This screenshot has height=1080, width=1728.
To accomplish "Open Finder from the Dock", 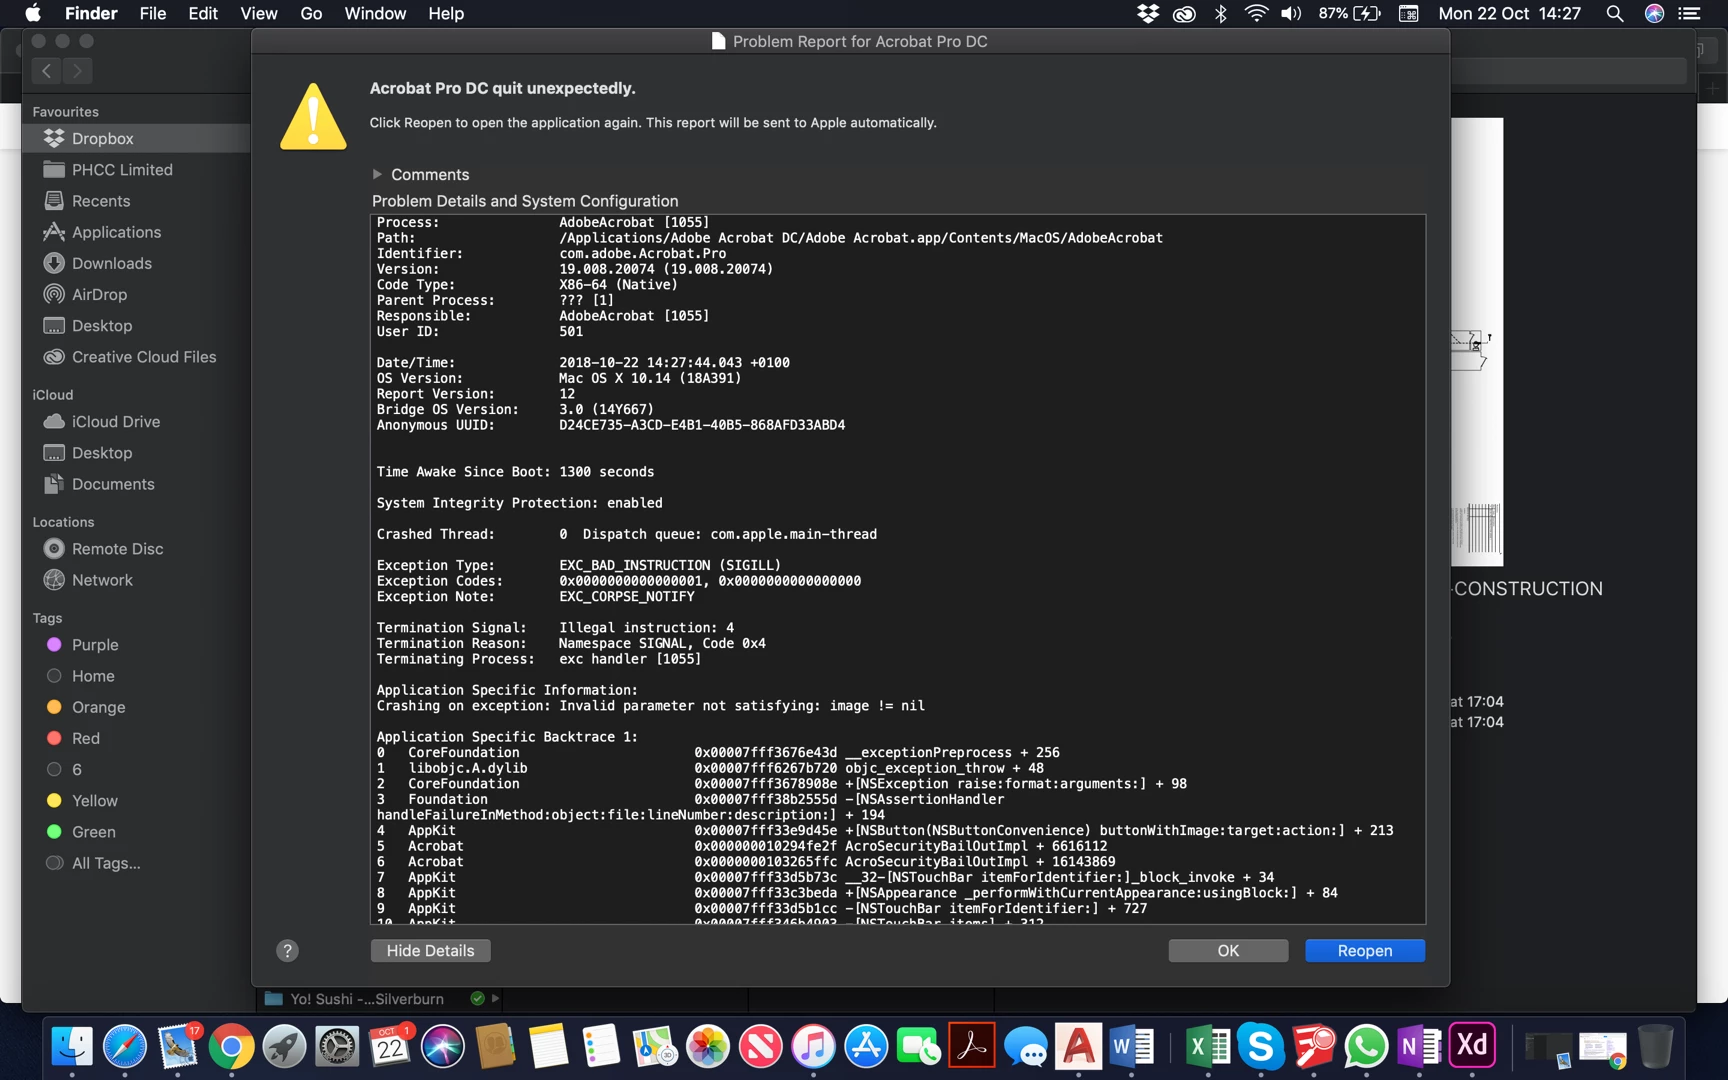I will [x=72, y=1047].
